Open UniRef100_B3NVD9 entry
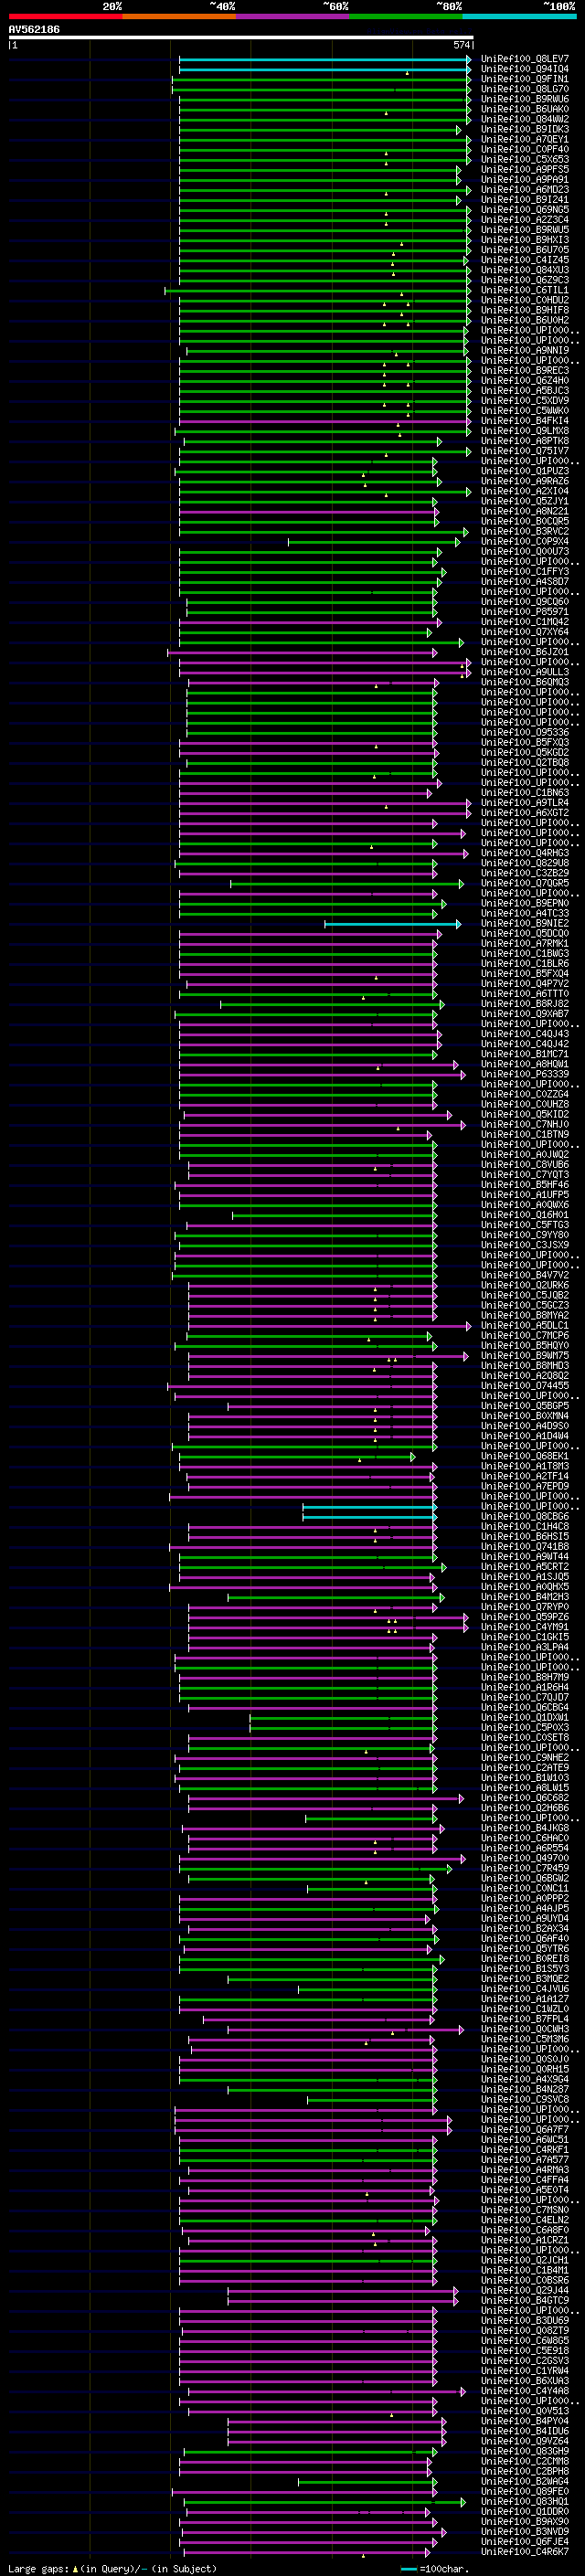 525,2531
